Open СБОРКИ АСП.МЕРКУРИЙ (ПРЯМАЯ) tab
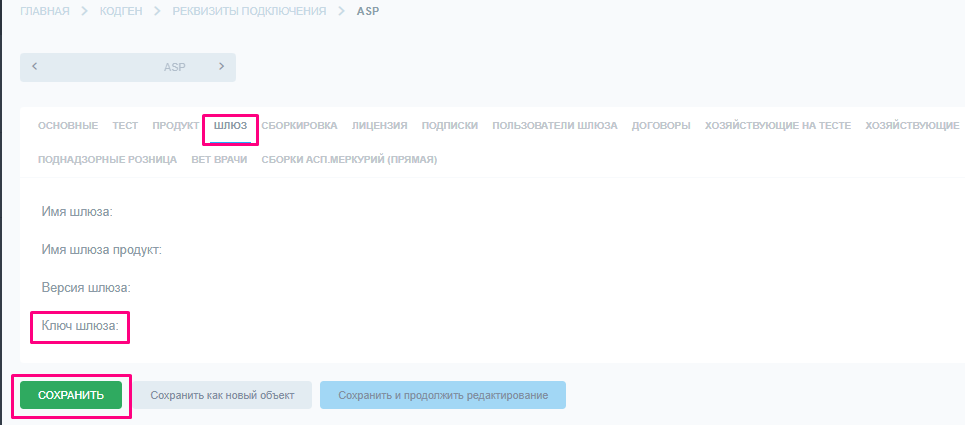This screenshot has height=425, width=965. click(349, 160)
